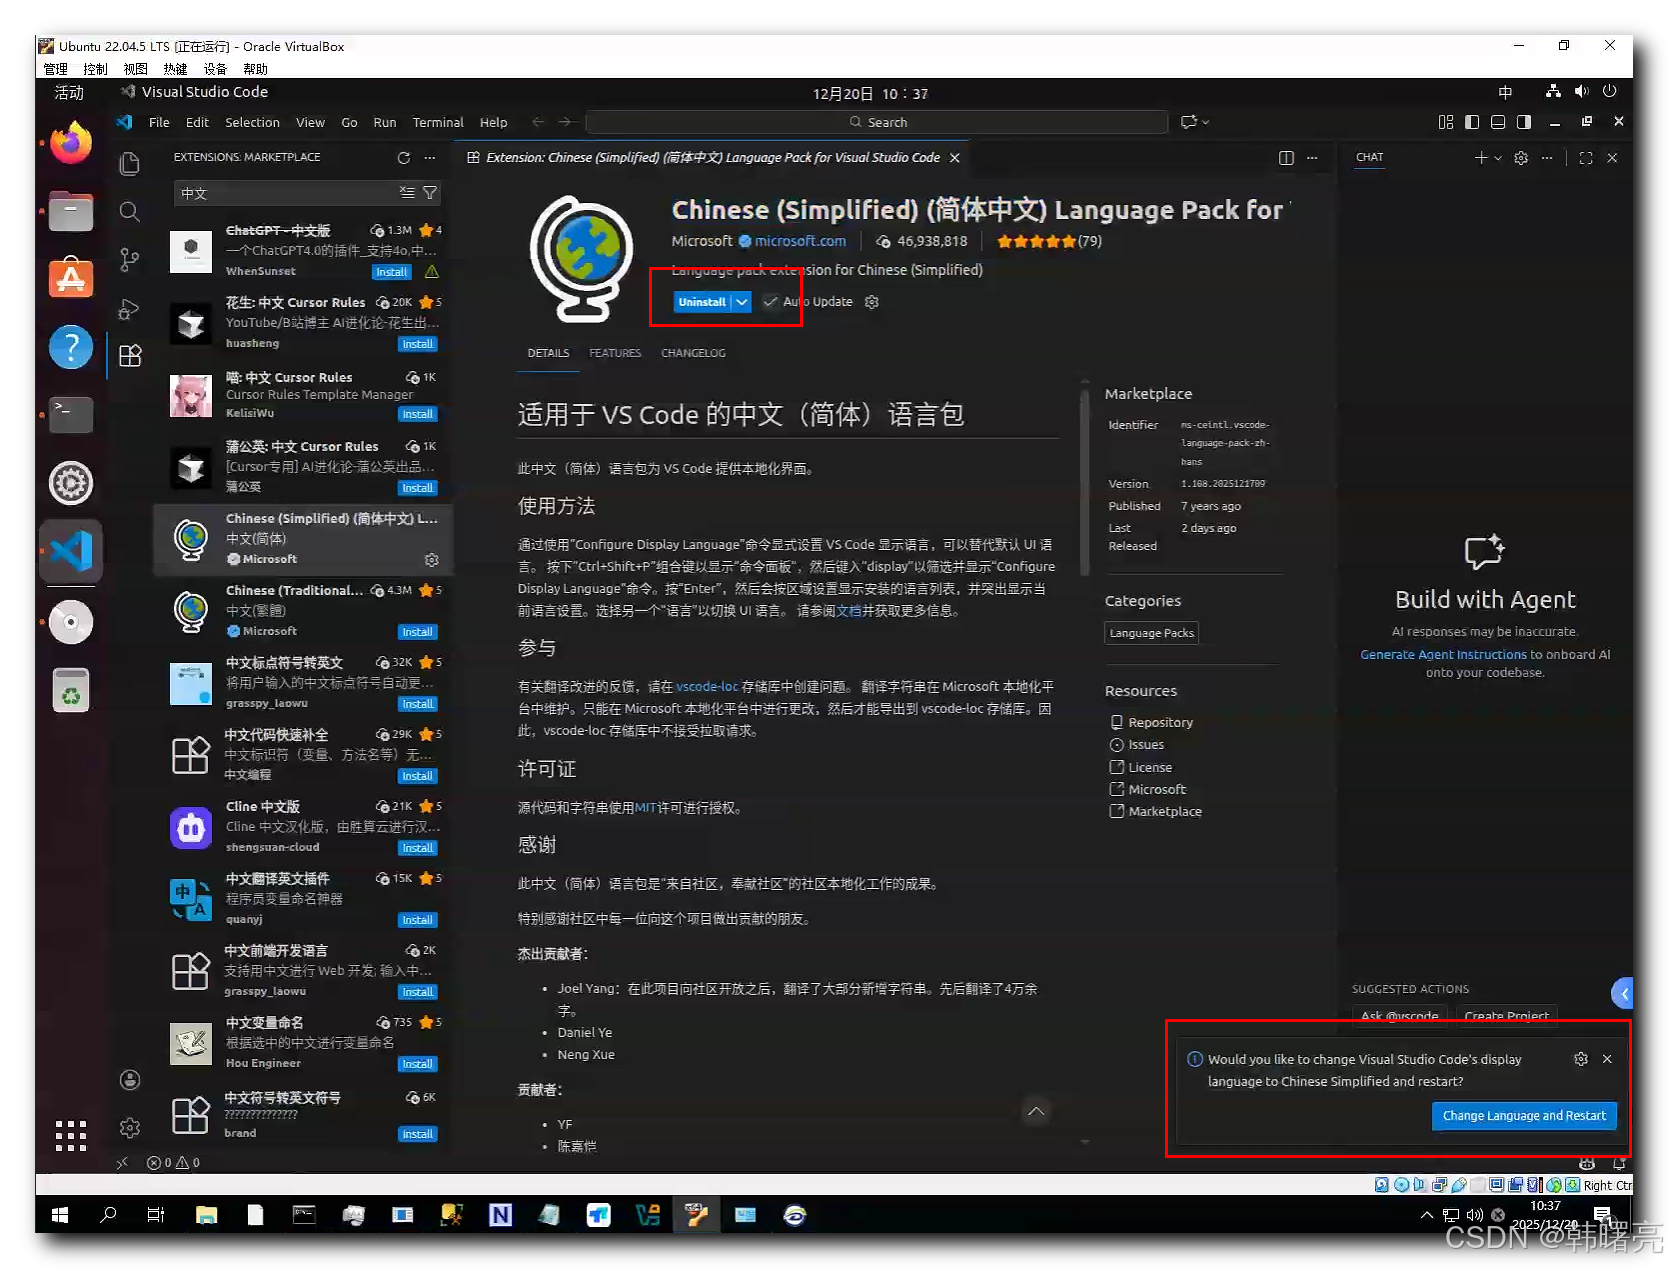Open the Search view in the Activity Bar
This screenshot has height=1268, width=1668.
[x=129, y=211]
